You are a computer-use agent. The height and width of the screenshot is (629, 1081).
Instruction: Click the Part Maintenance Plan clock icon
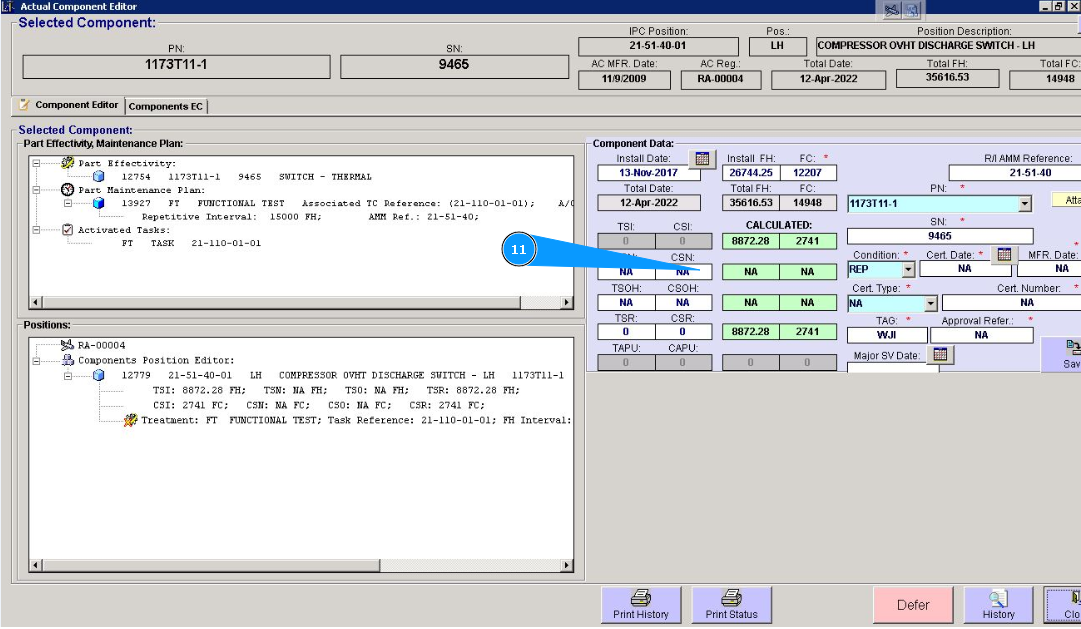point(68,190)
